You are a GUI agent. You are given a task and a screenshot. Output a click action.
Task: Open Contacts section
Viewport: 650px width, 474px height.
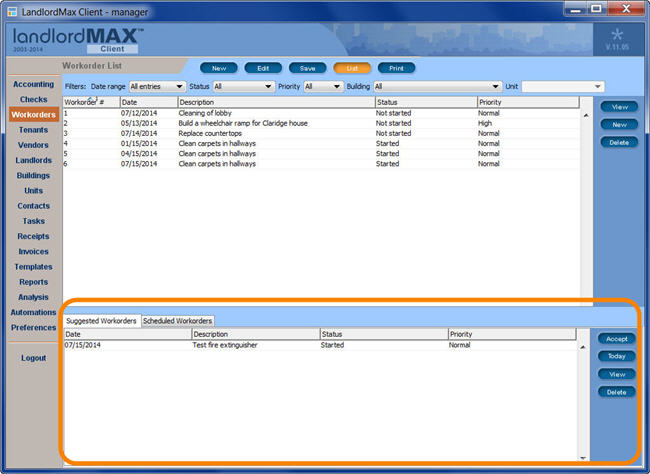point(34,206)
